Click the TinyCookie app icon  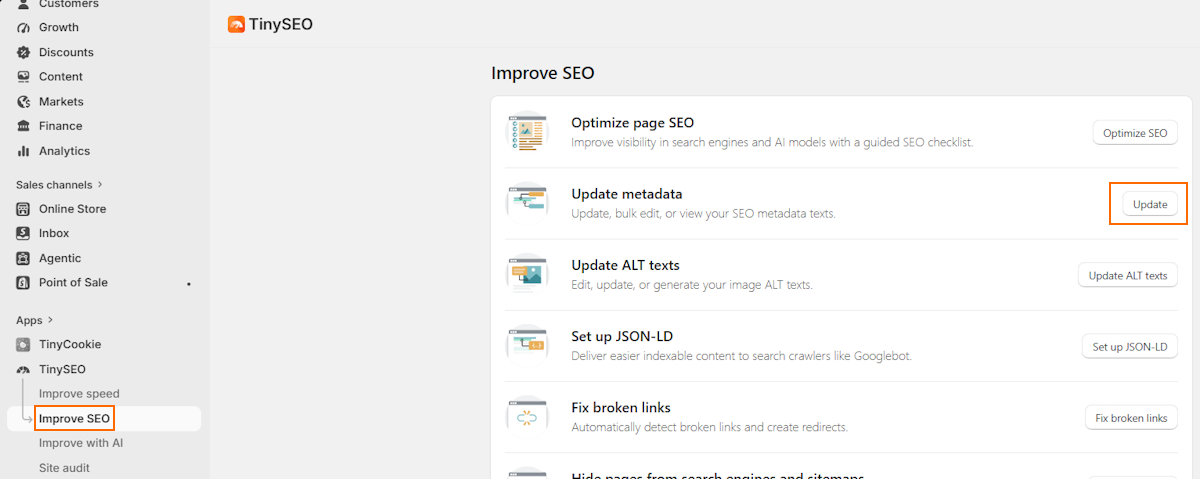[x=23, y=344]
